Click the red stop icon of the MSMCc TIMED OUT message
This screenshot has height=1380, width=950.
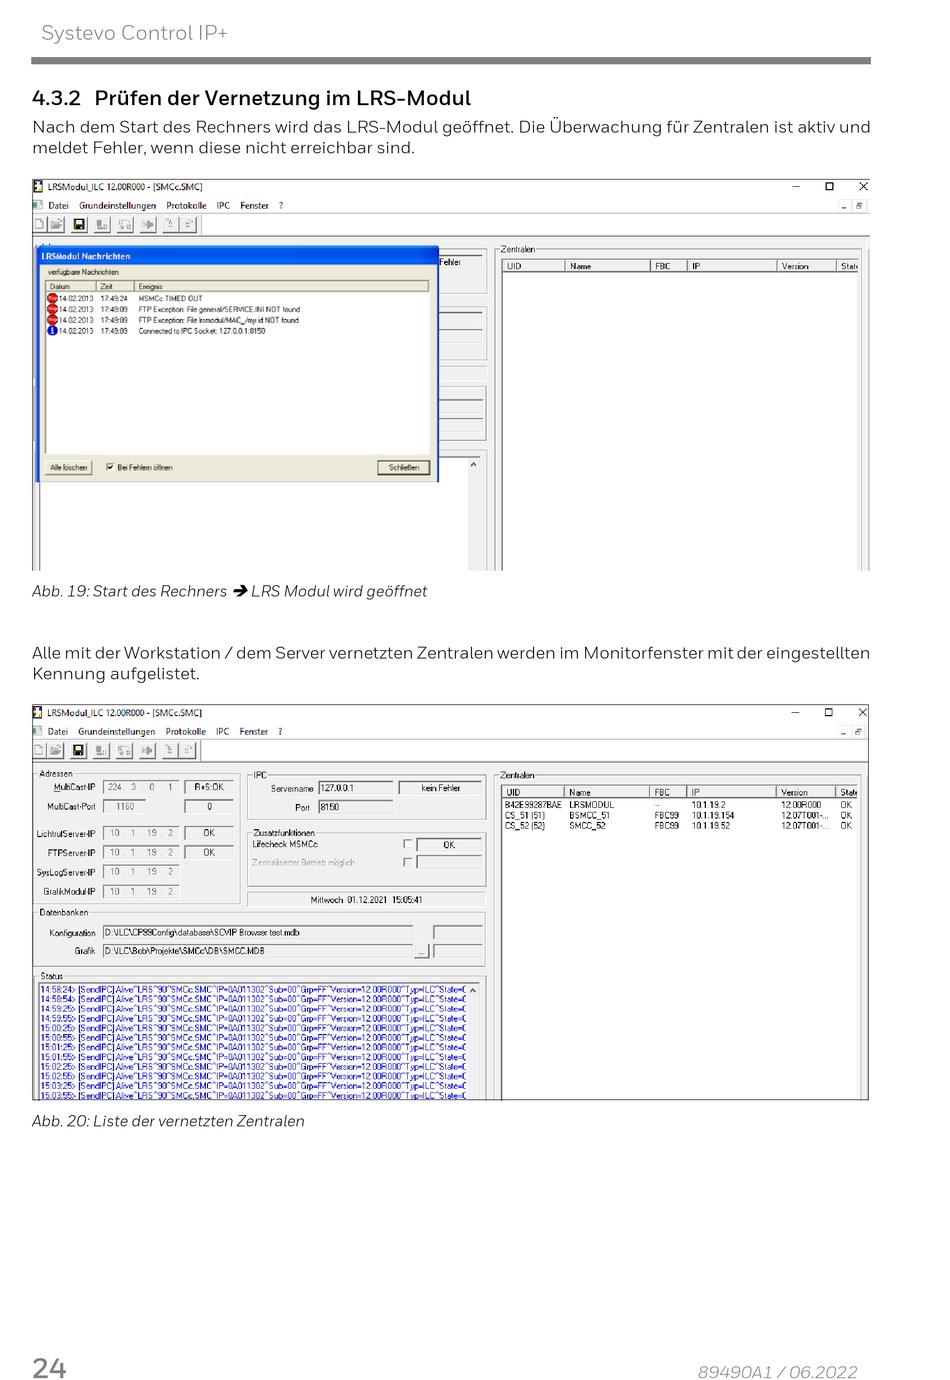[52, 298]
